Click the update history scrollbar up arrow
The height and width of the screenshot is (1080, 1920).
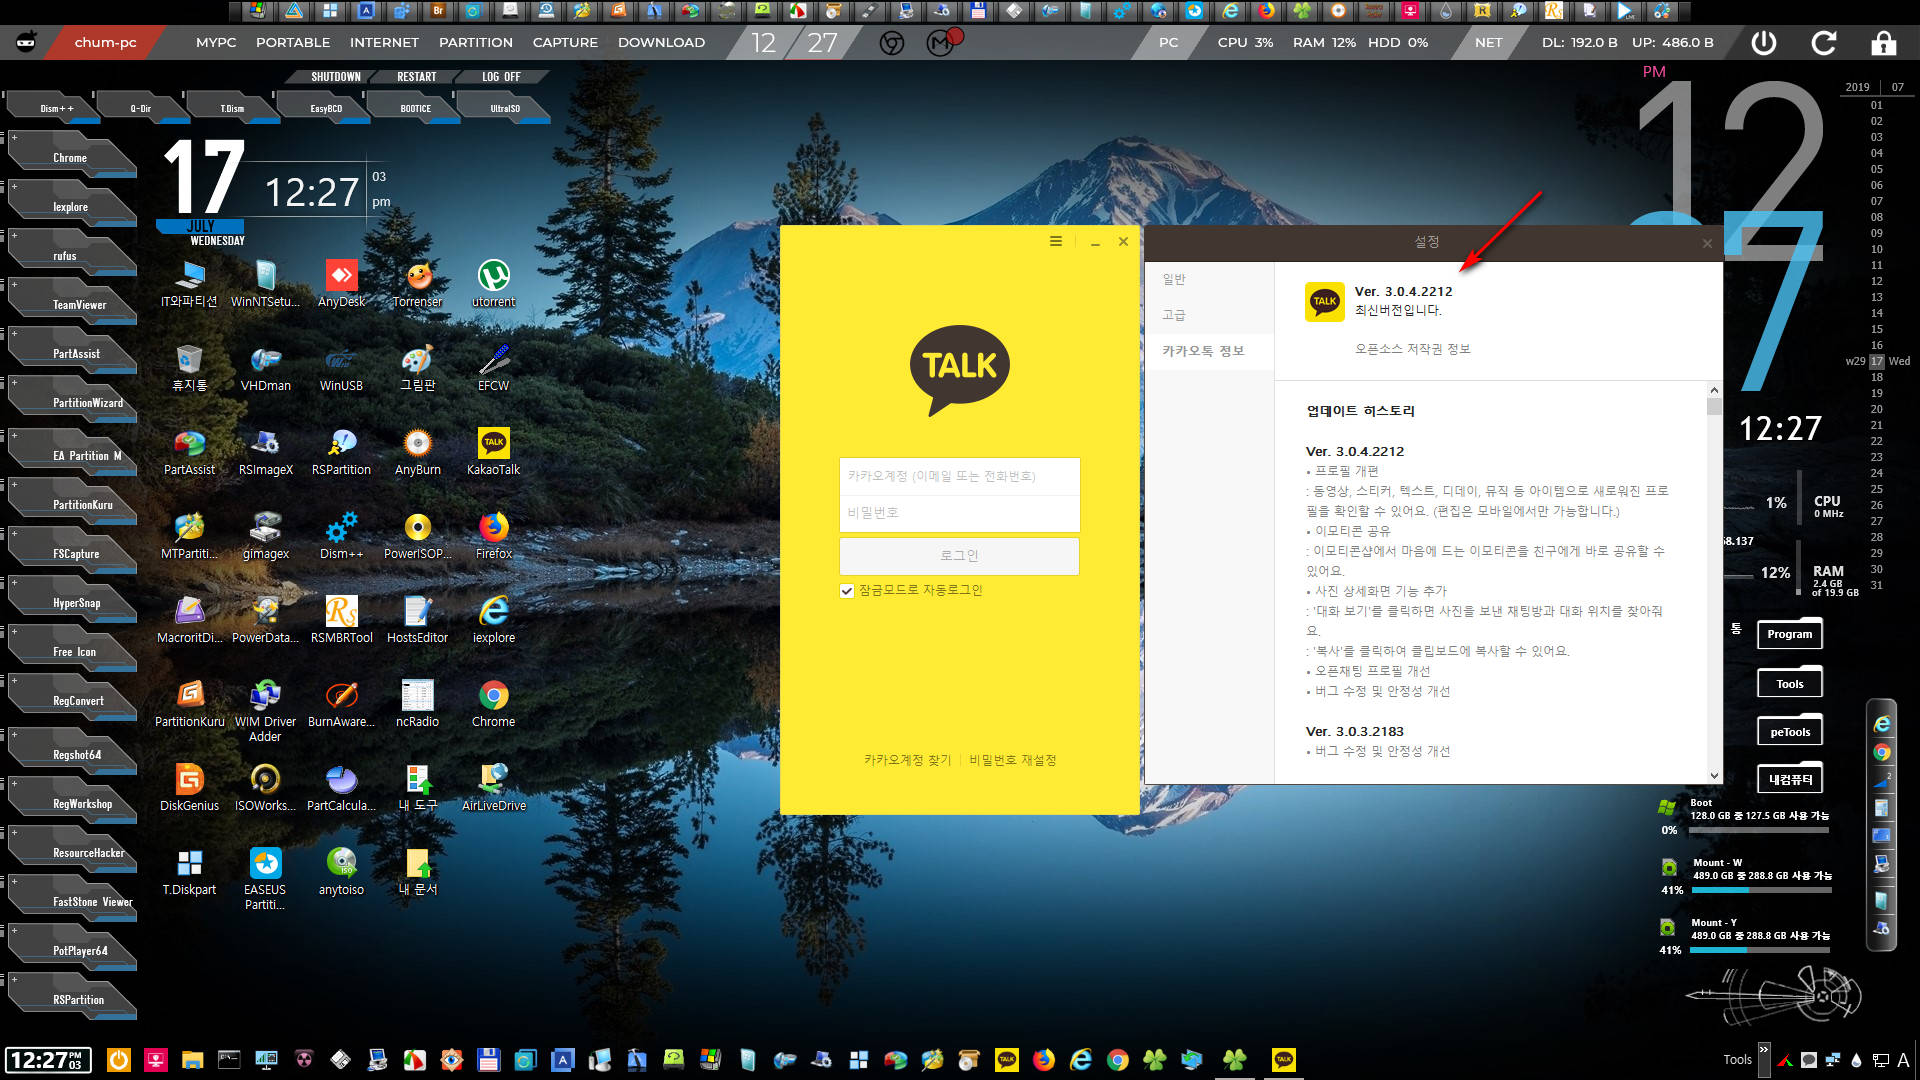tap(1714, 390)
